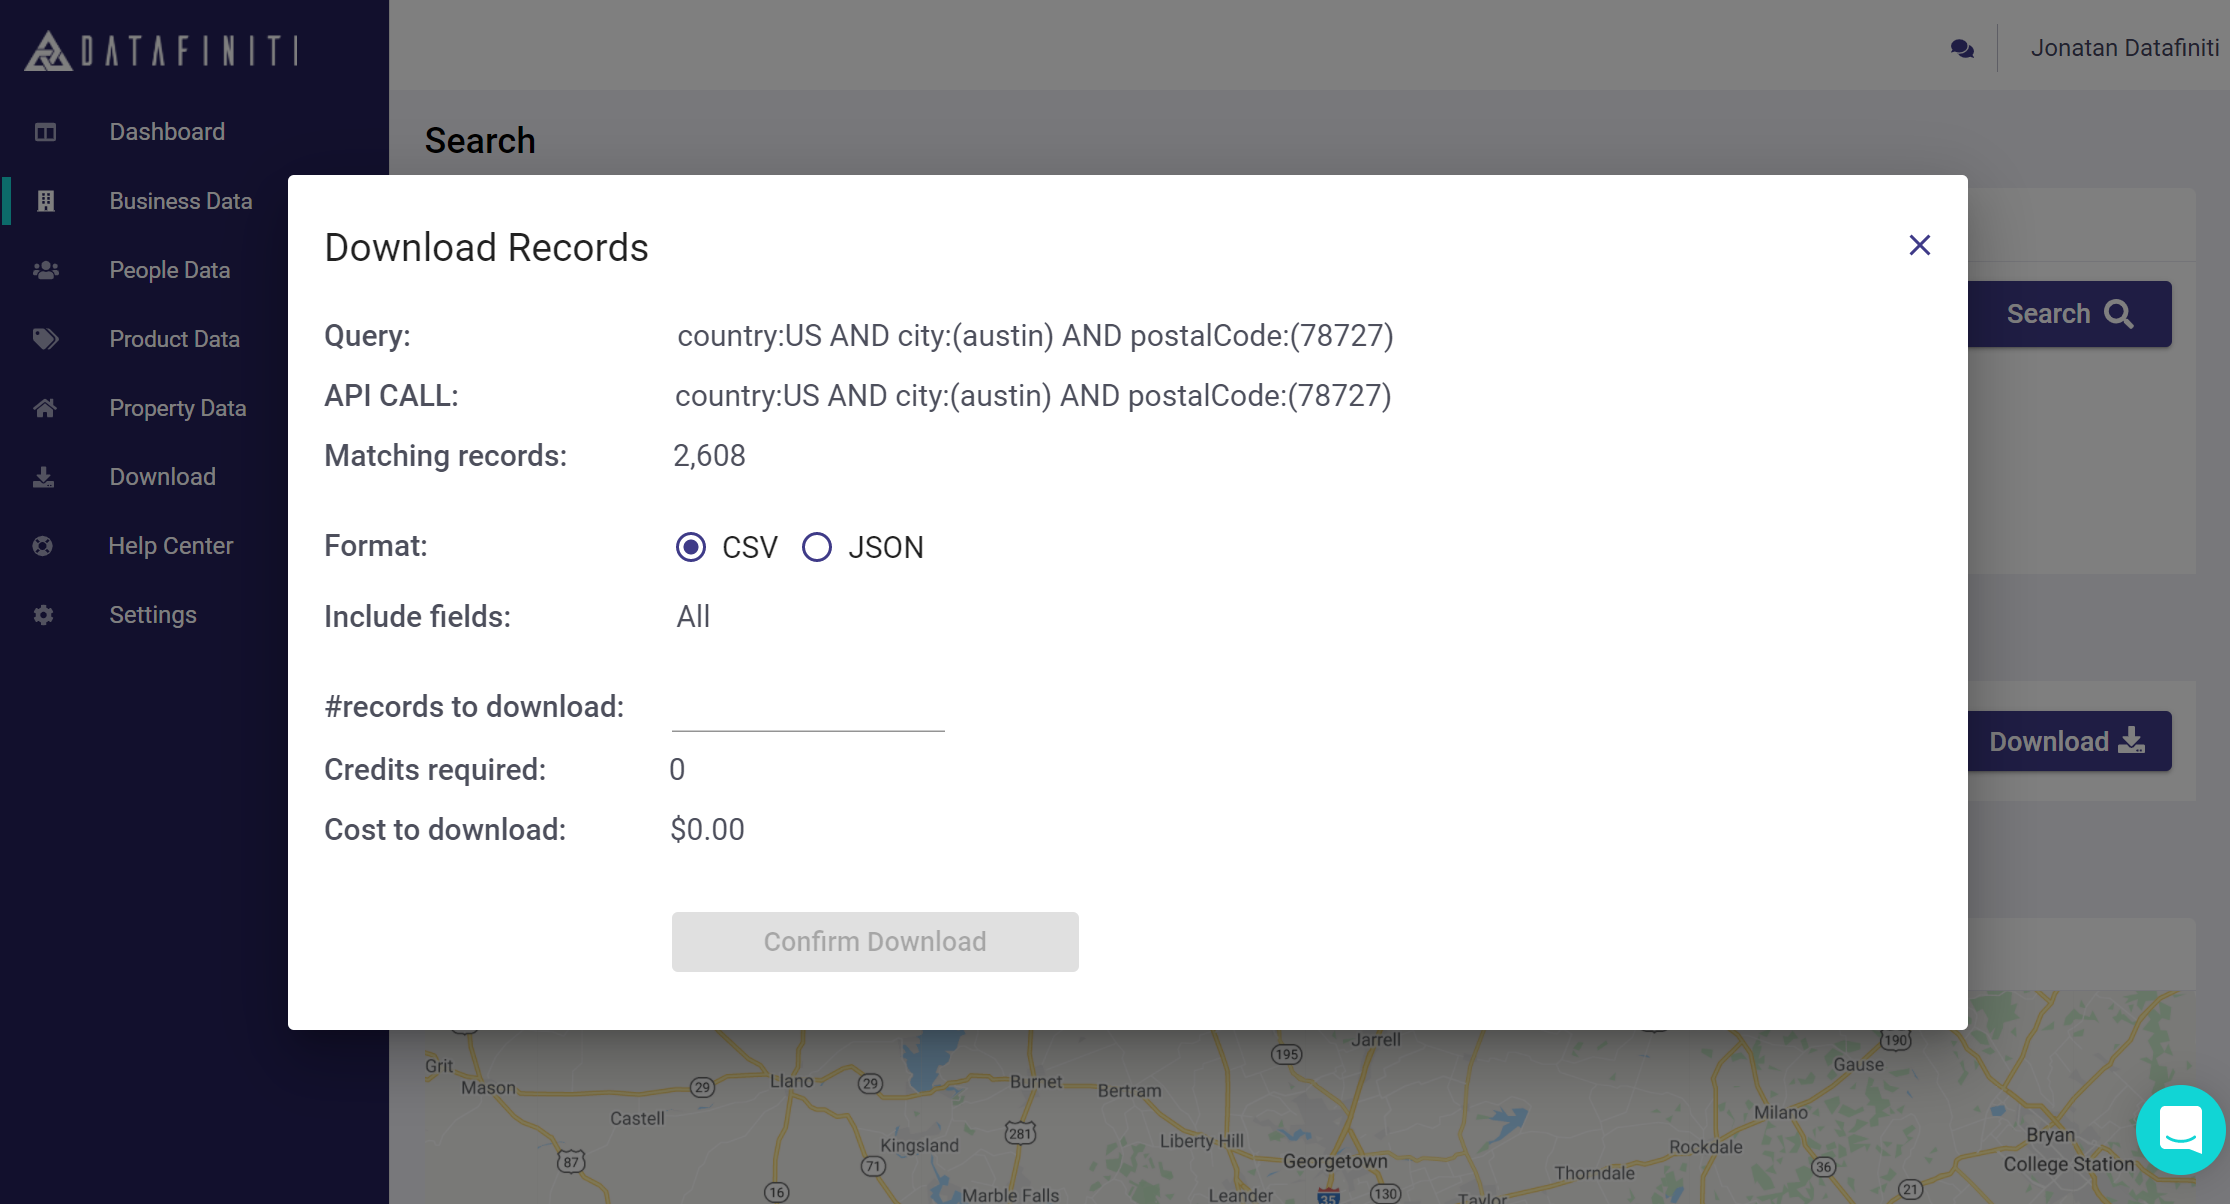Click the Settings gear icon
This screenshot has width=2230, height=1204.
[x=43, y=615]
